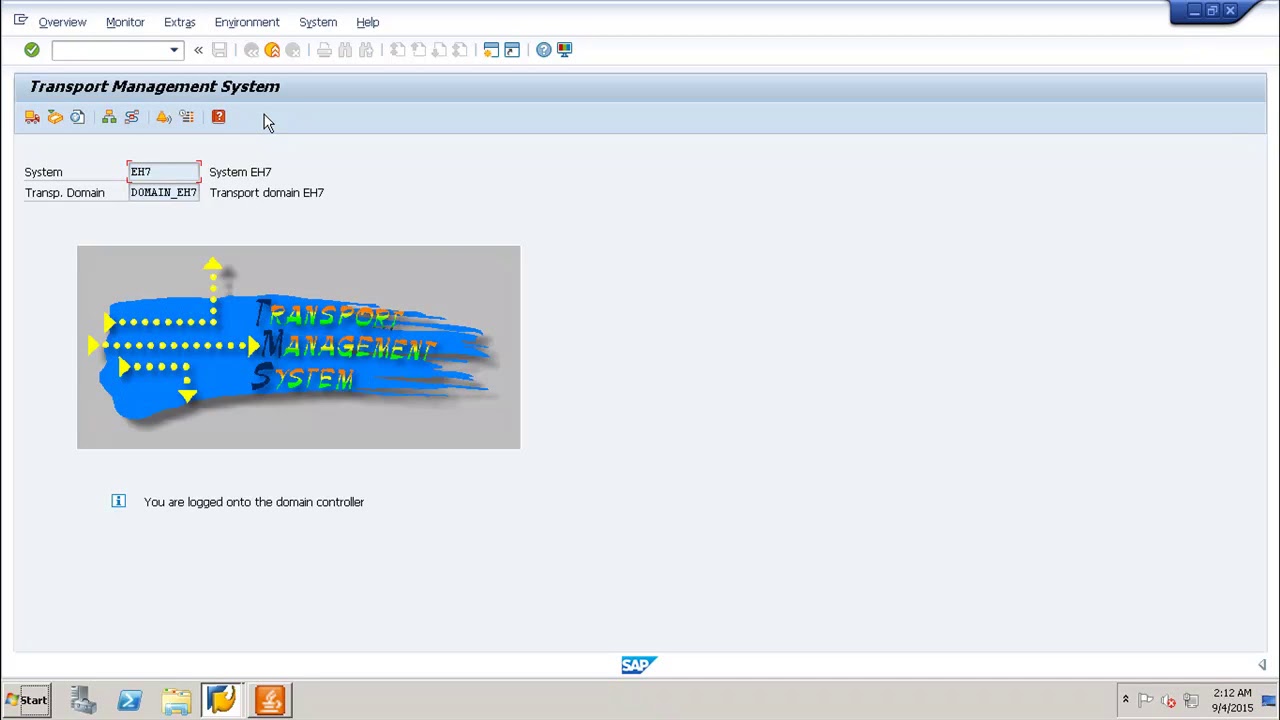Select the System input field showing EH7
The image size is (1280, 720).
click(163, 172)
